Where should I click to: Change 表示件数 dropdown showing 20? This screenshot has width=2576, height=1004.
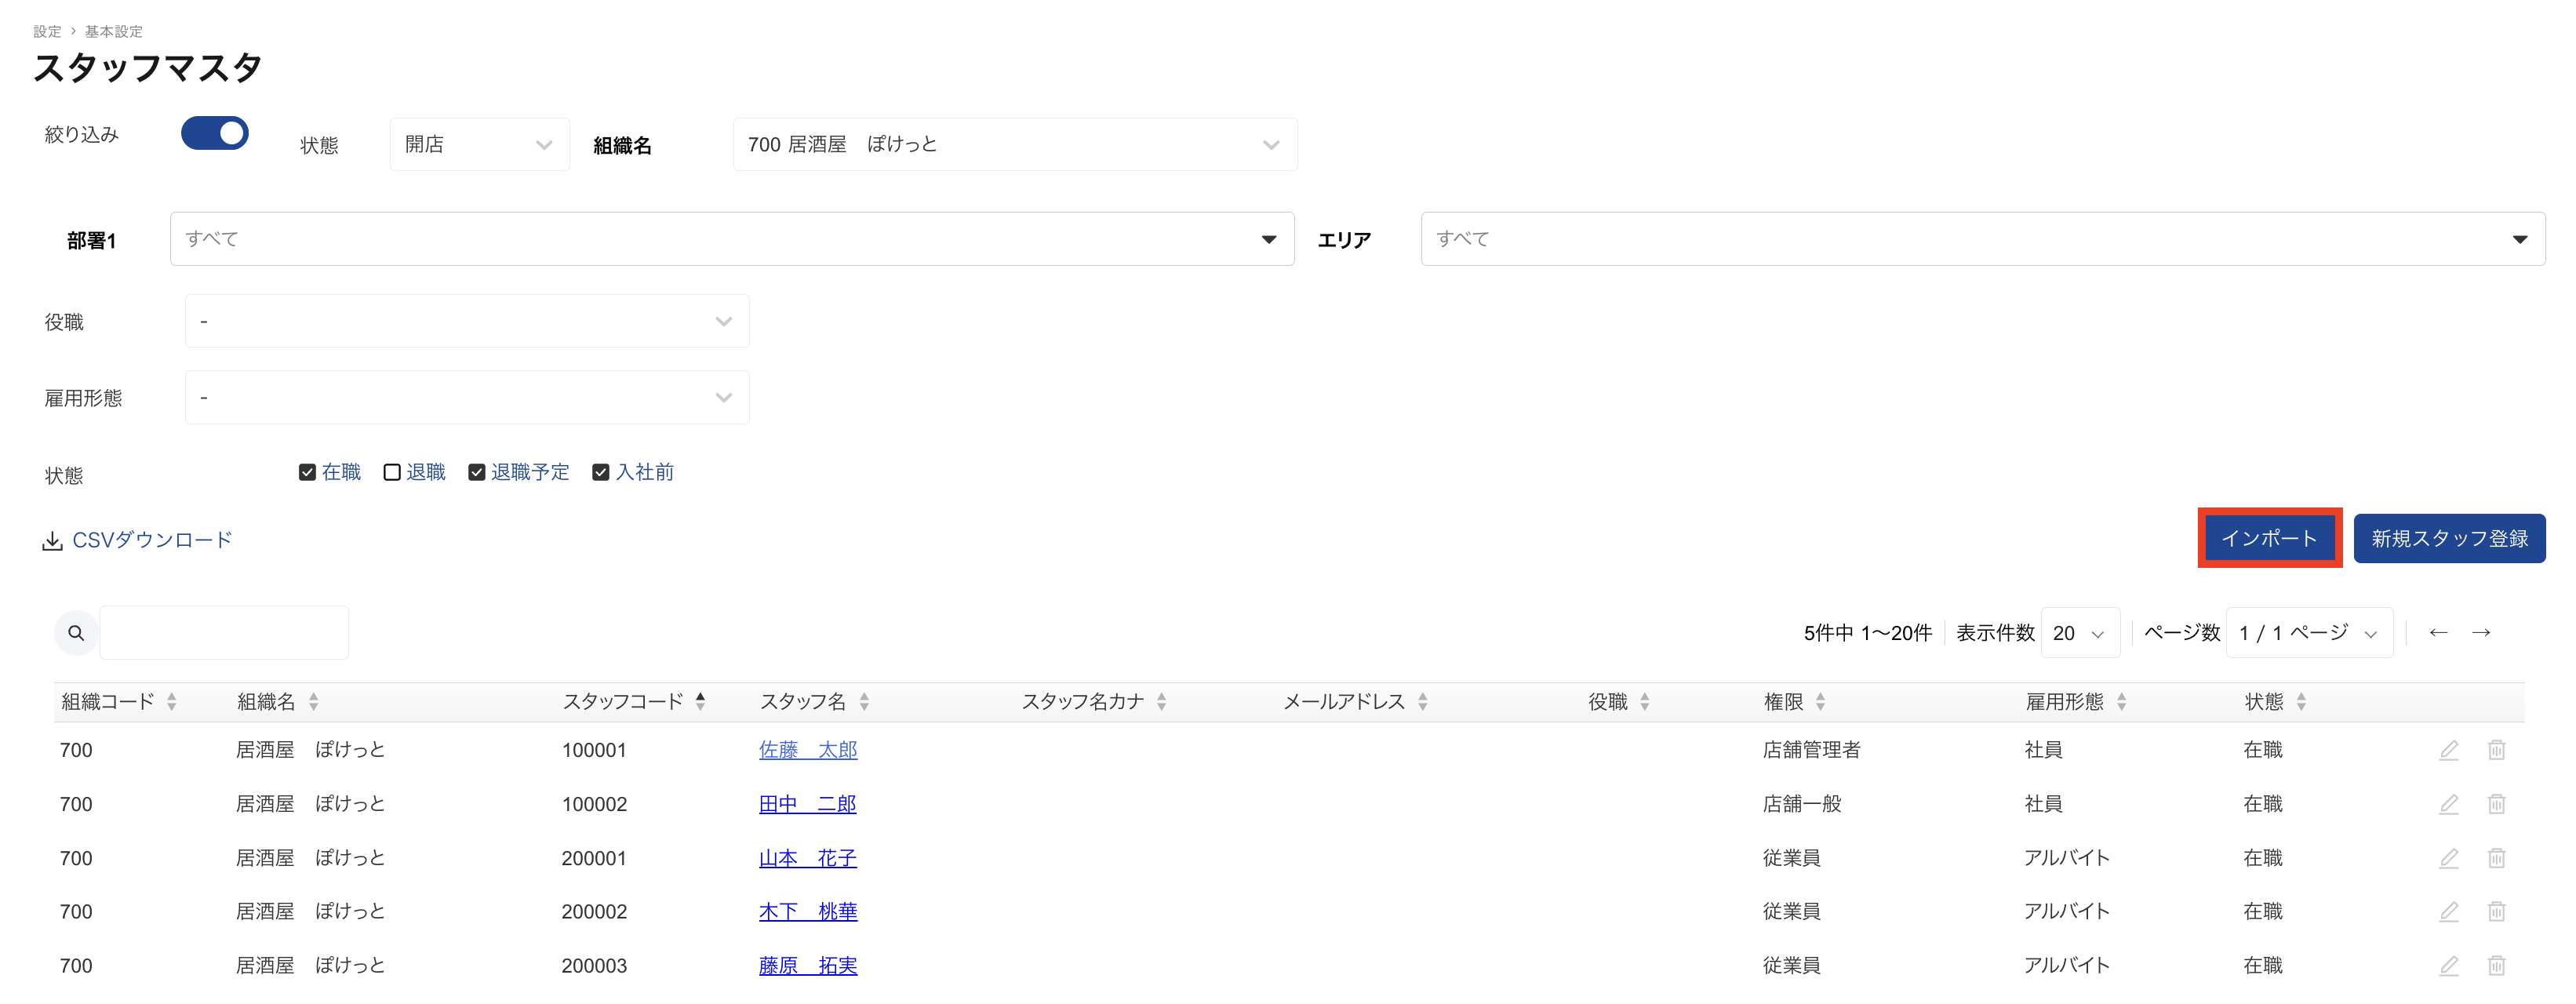[2080, 633]
